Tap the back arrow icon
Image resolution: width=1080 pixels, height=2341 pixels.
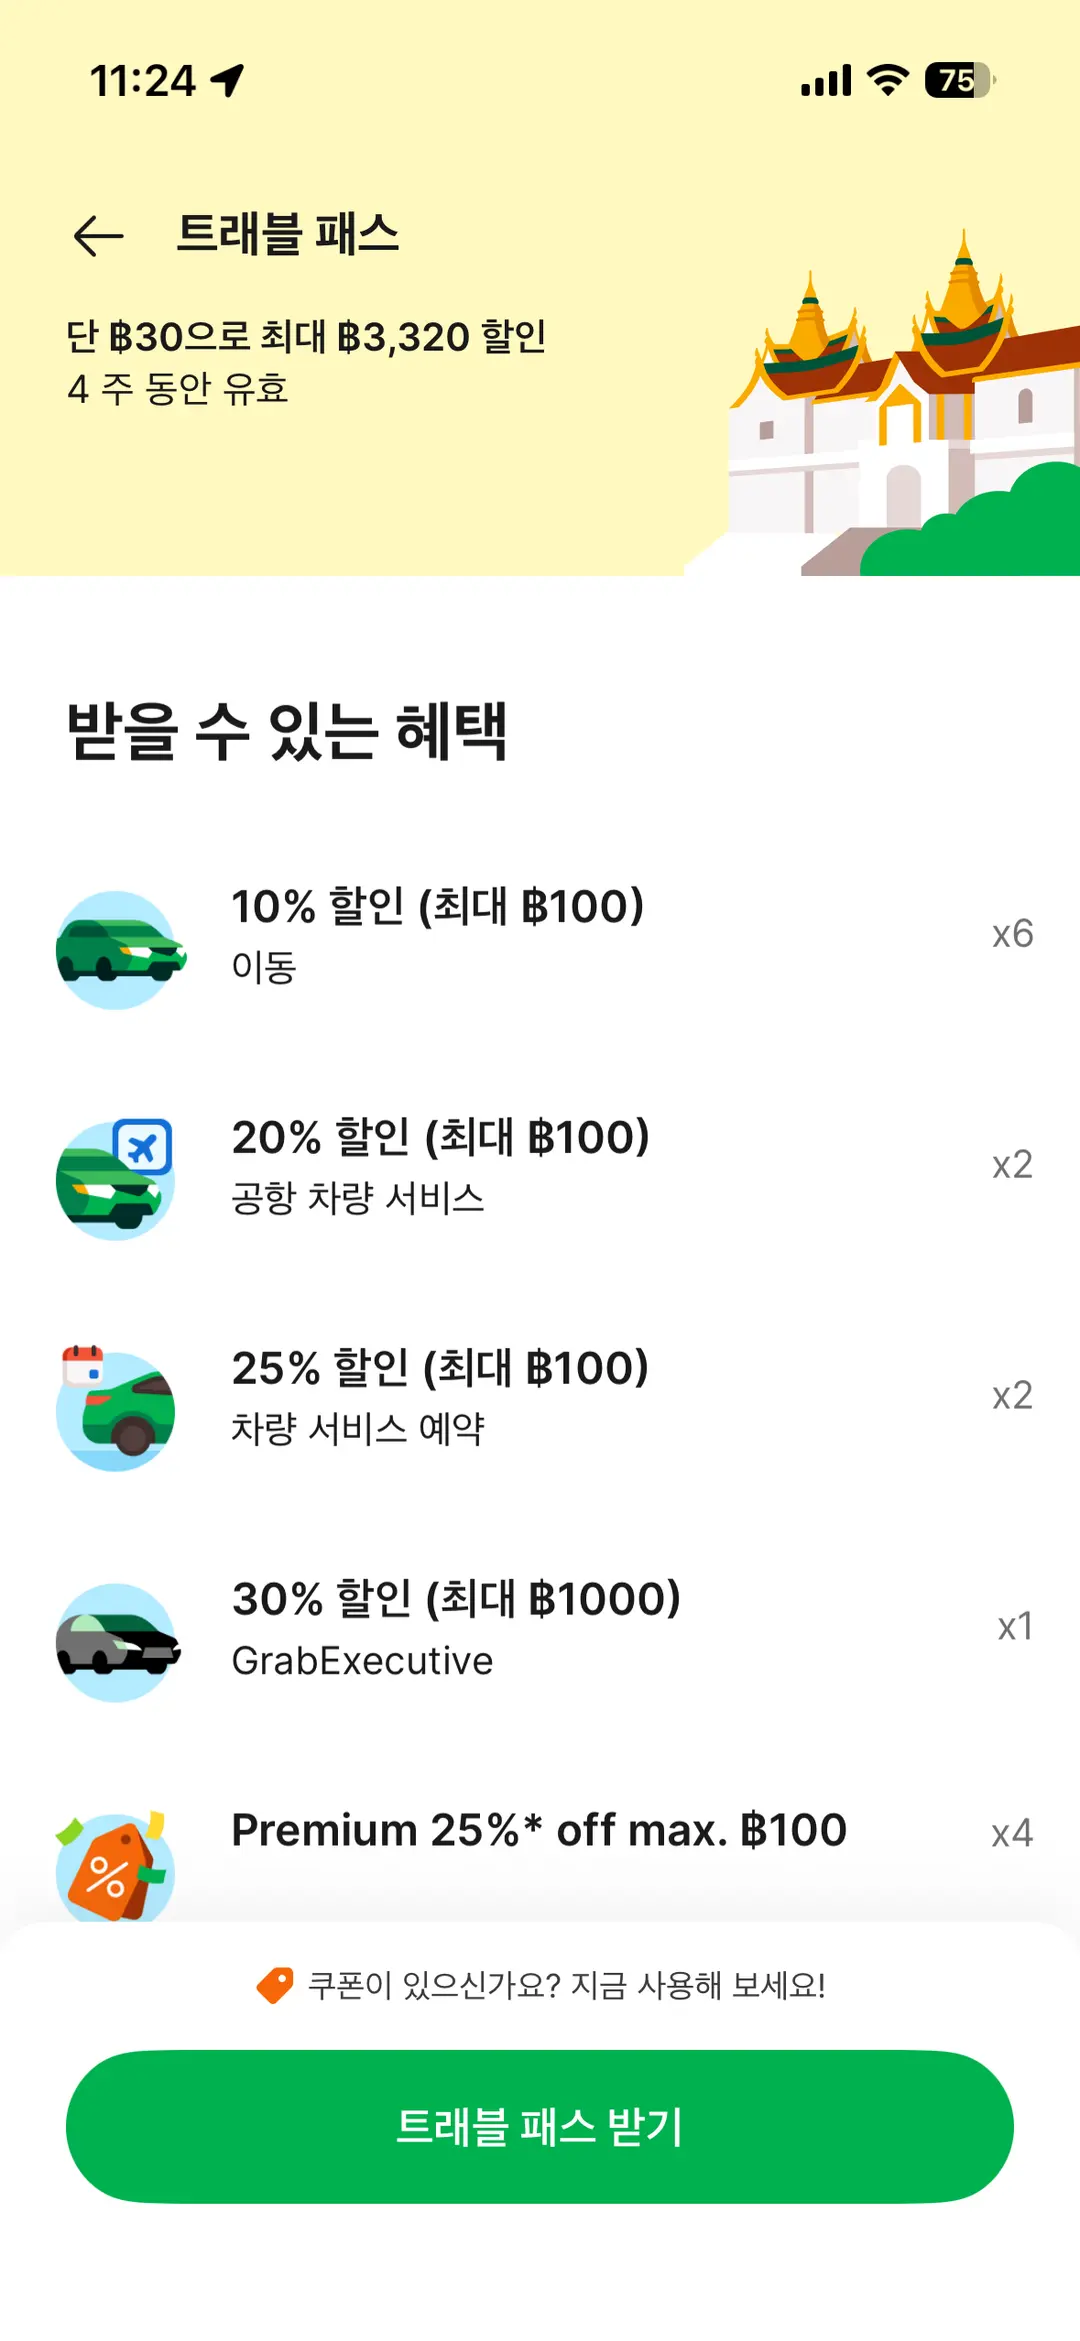point(98,236)
